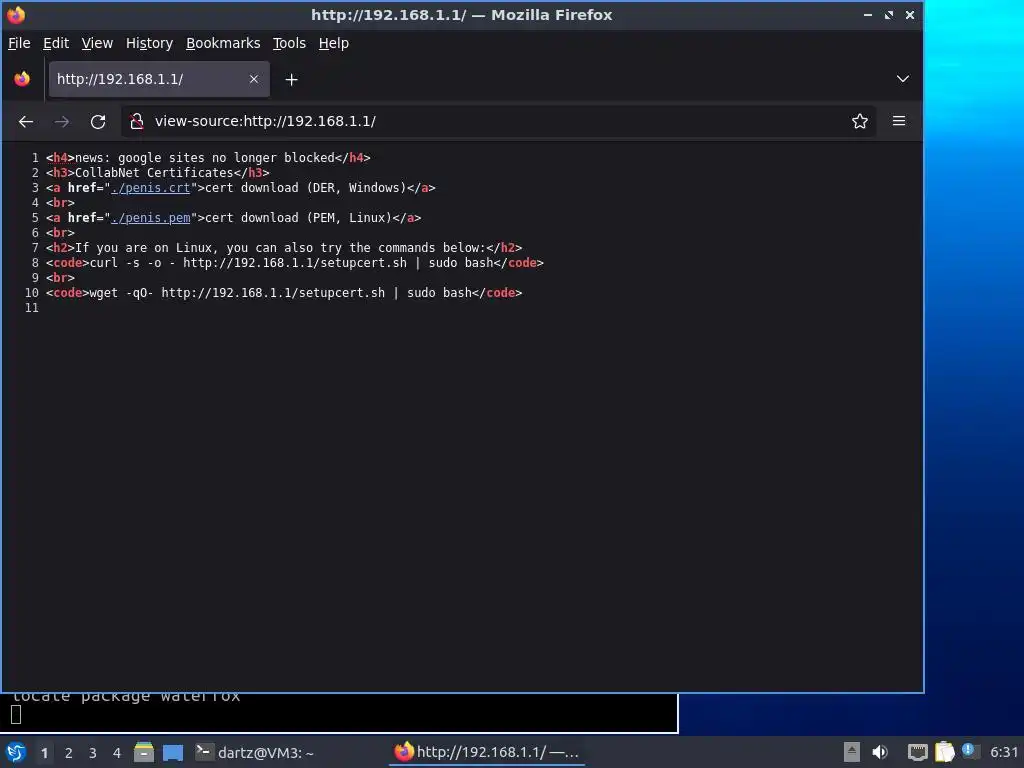
Task: Open the volume control tray icon
Action: pos(880,752)
